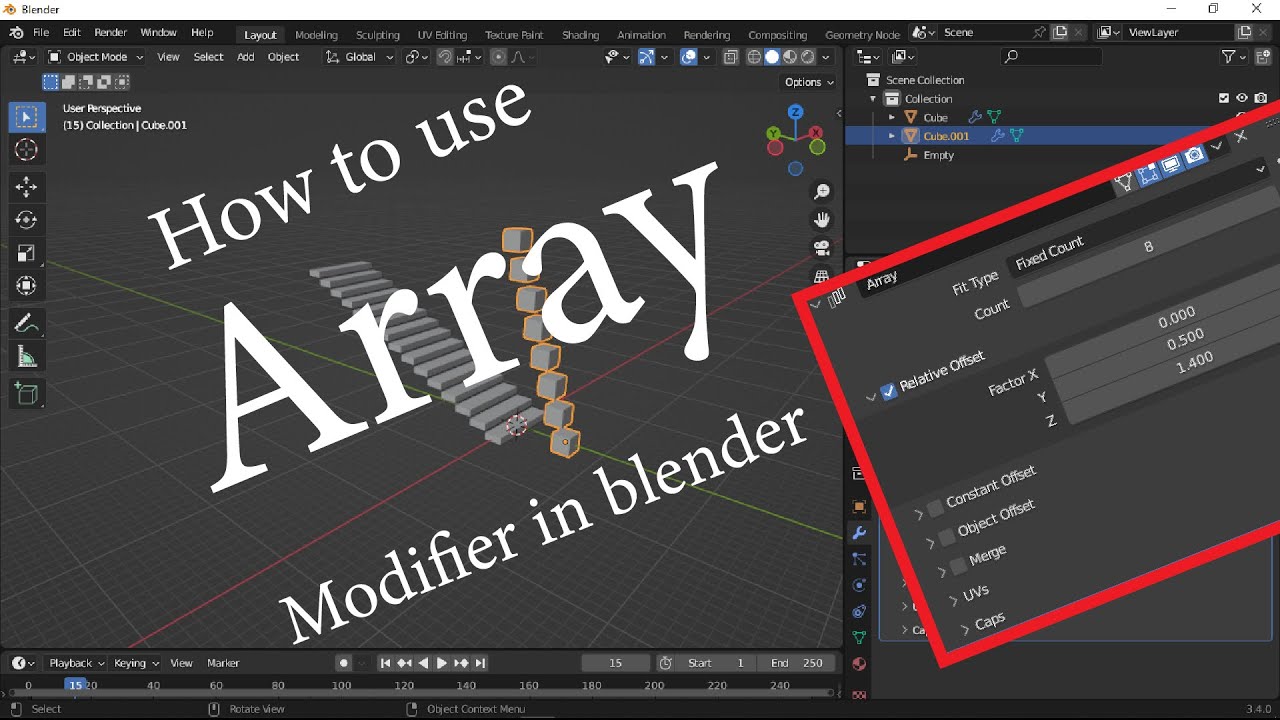Click the viewport zoom magnifier icon
The height and width of the screenshot is (720, 1280).
(x=822, y=191)
